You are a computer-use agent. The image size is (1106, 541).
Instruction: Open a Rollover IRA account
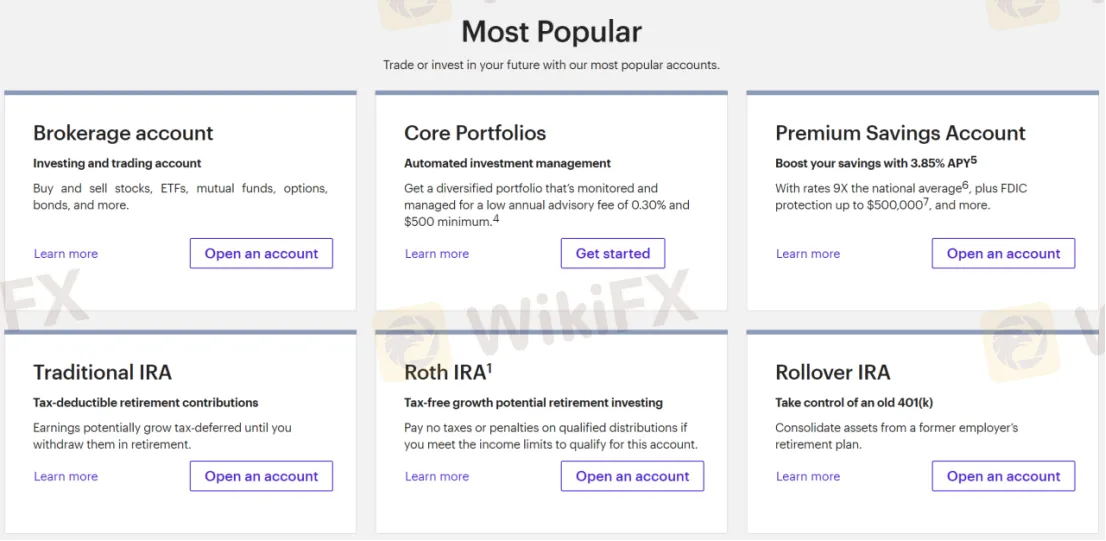point(1003,477)
